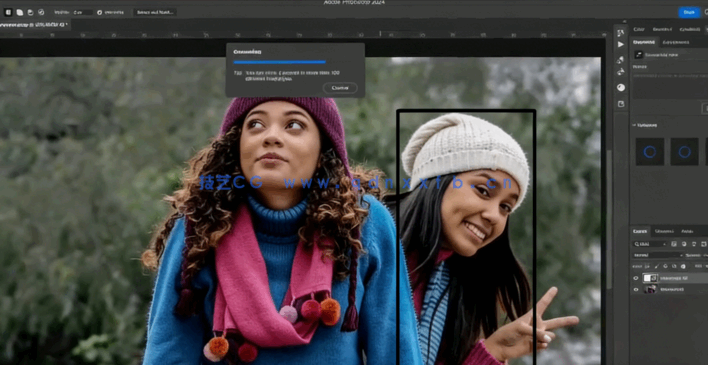Toggle the shape layers filter icon

(703, 244)
